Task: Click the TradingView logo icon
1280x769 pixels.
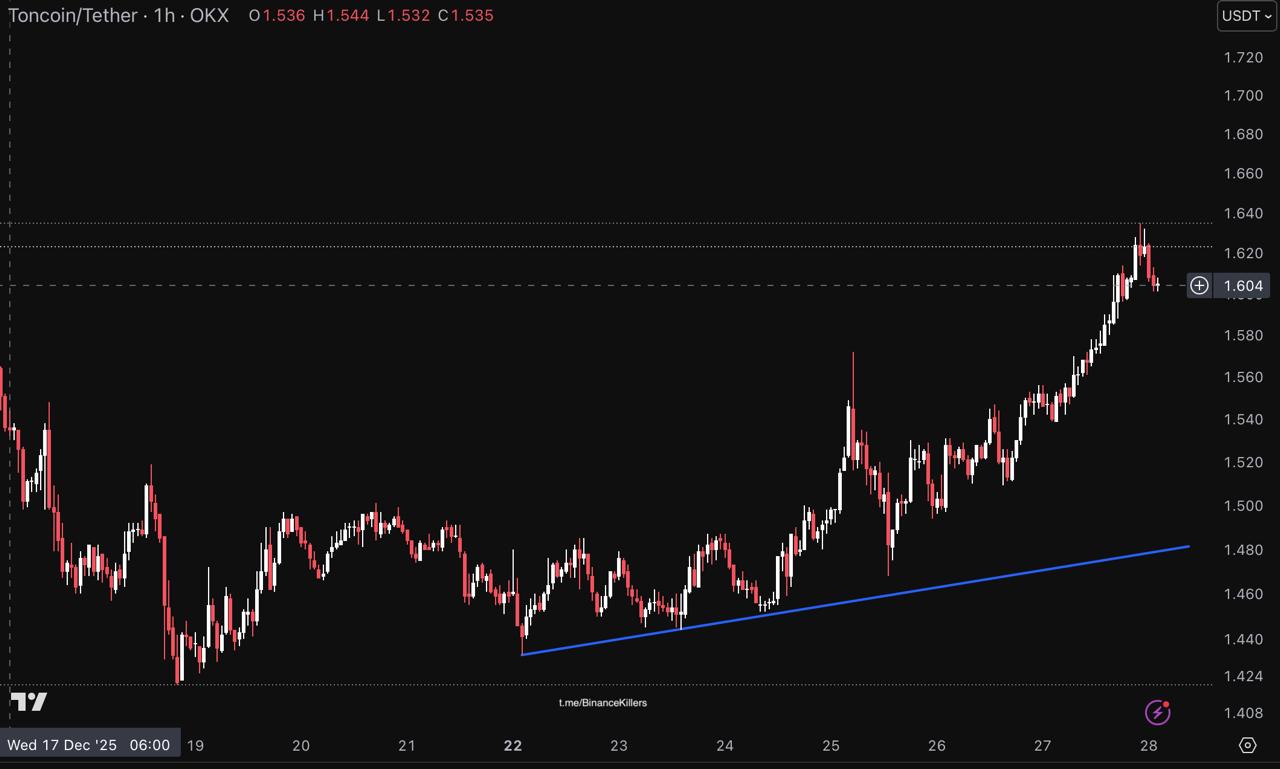Action: click(29, 702)
